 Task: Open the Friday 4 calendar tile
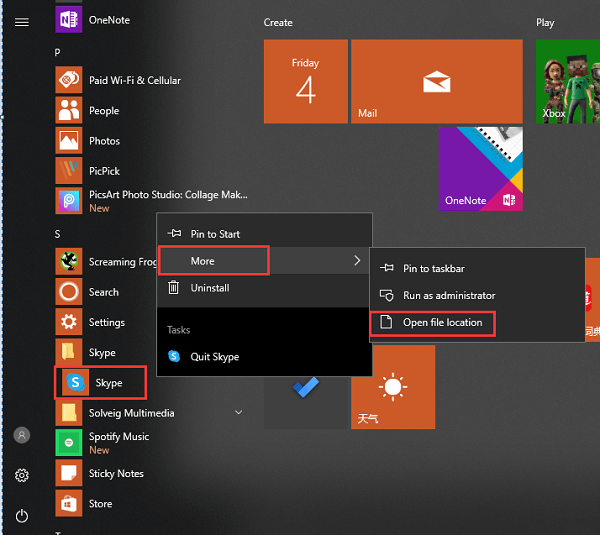(x=306, y=82)
